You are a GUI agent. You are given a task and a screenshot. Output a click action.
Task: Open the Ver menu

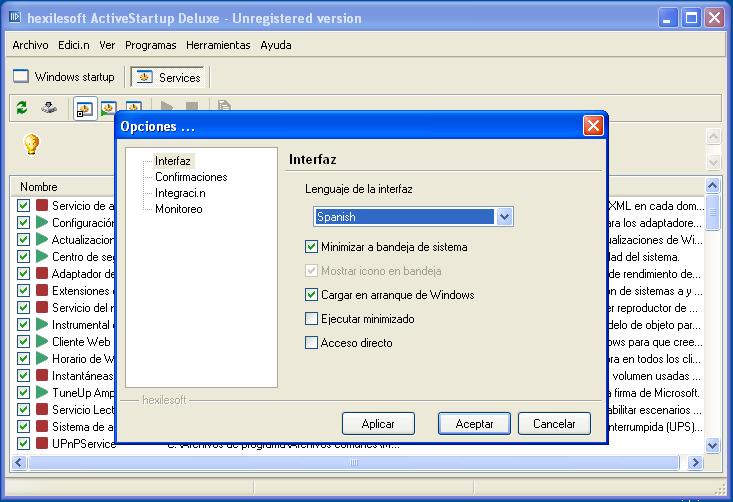click(107, 45)
